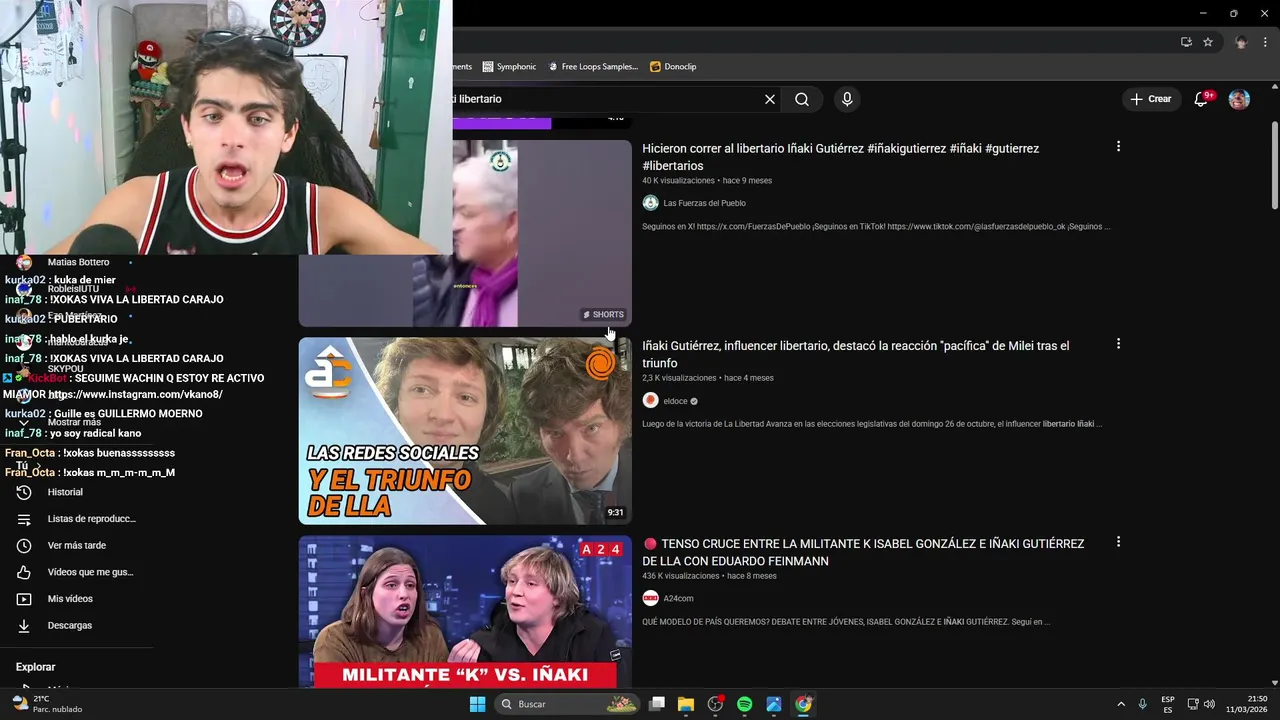Click the thumbs-up liked videos icon
The height and width of the screenshot is (720, 1280).
(x=24, y=572)
